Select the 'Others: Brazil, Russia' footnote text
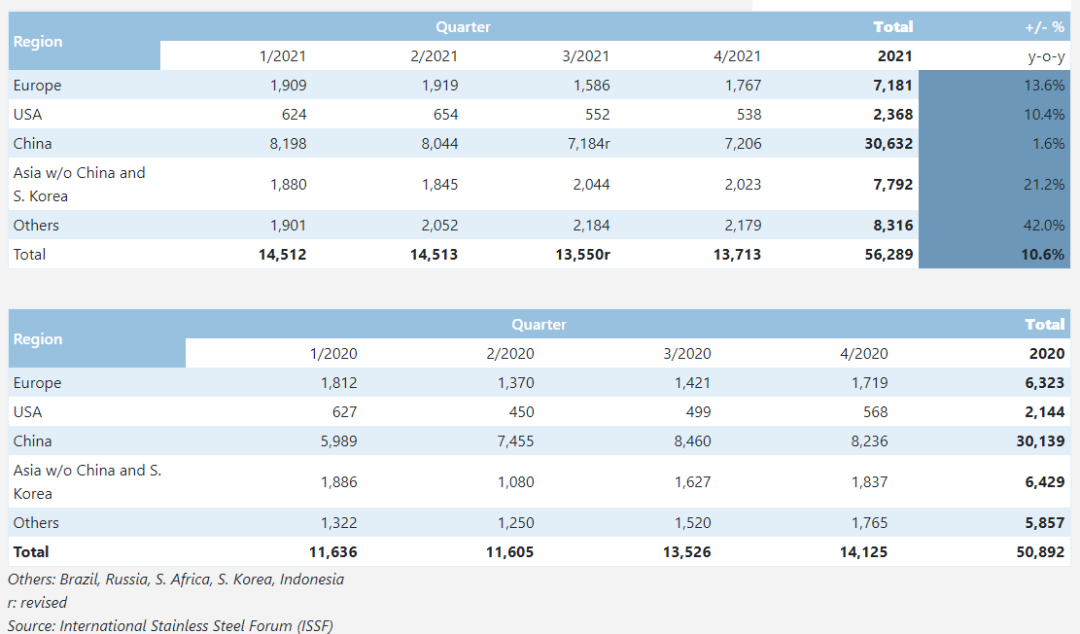The width and height of the screenshot is (1080, 634). tap(176, 579)
